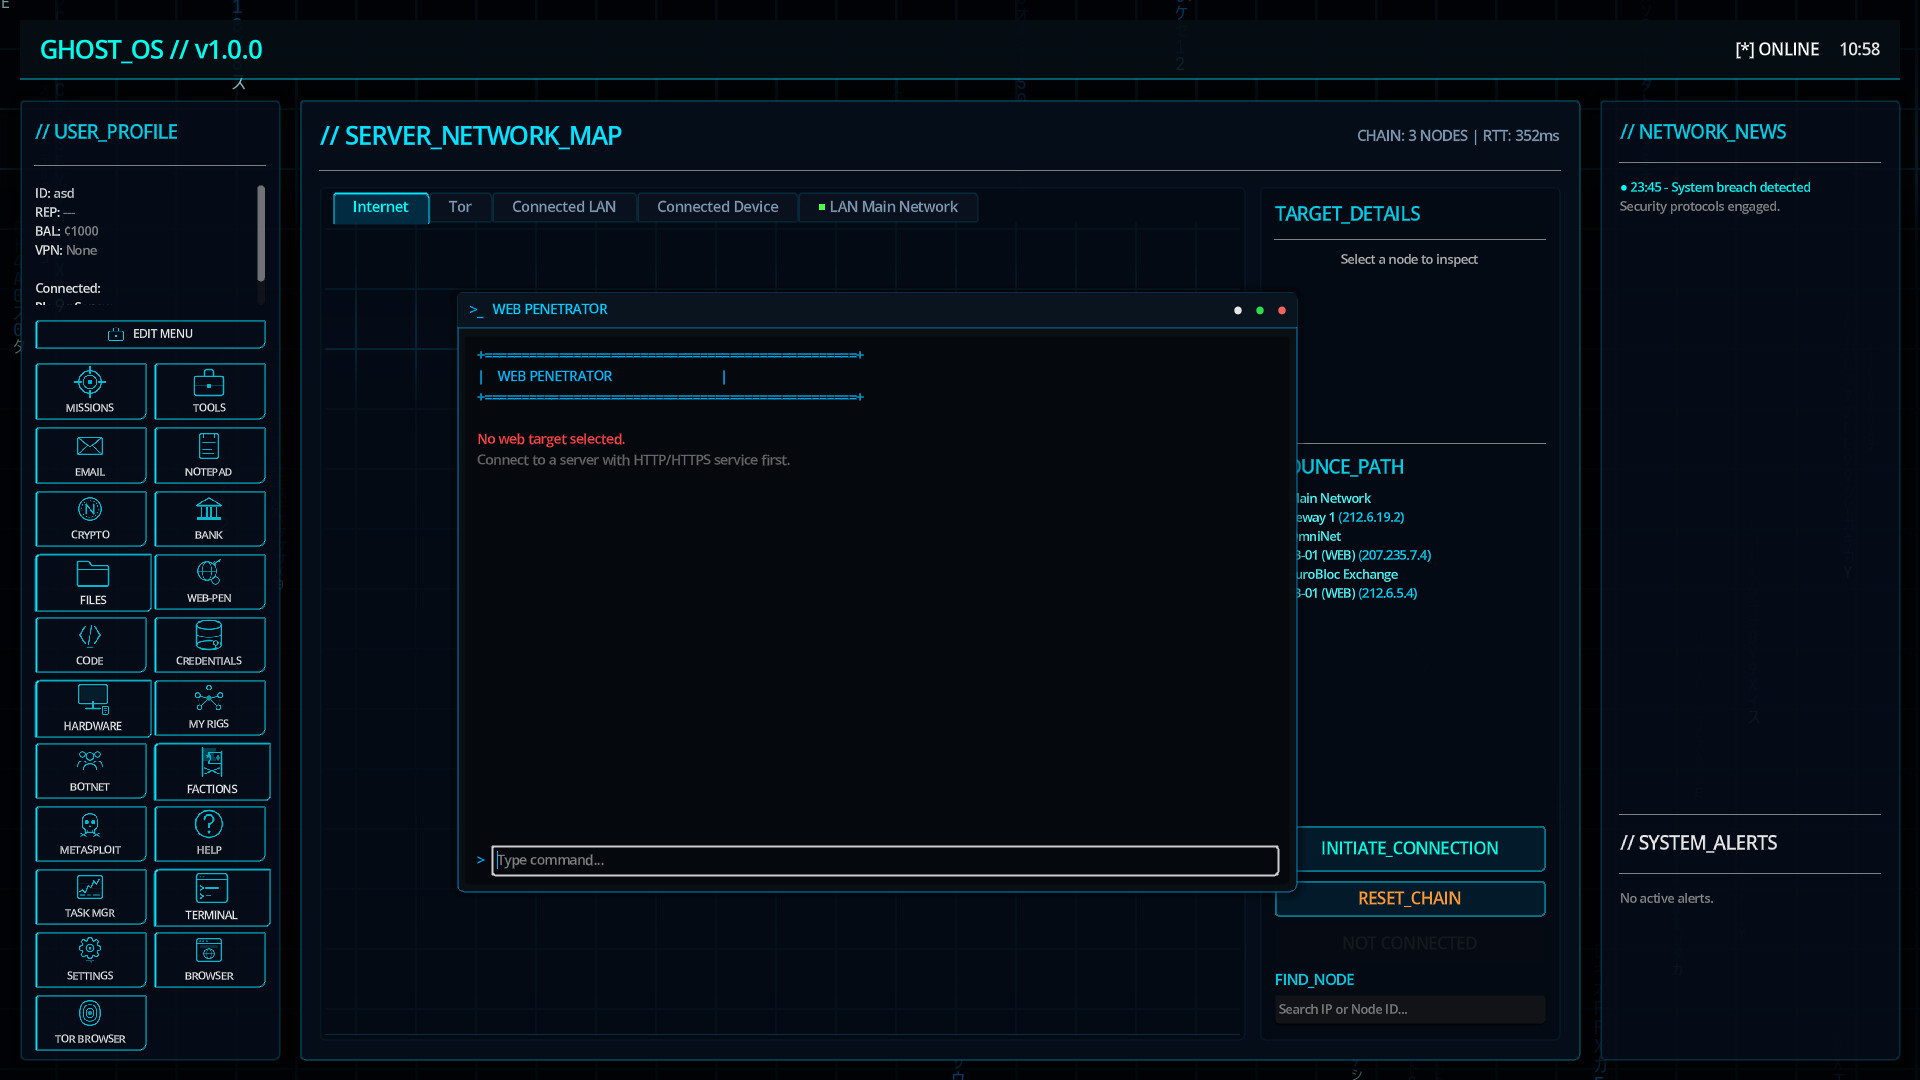Open the Botnet manager icon
Screen dimensions: 1920x1080
pos(90,771)
